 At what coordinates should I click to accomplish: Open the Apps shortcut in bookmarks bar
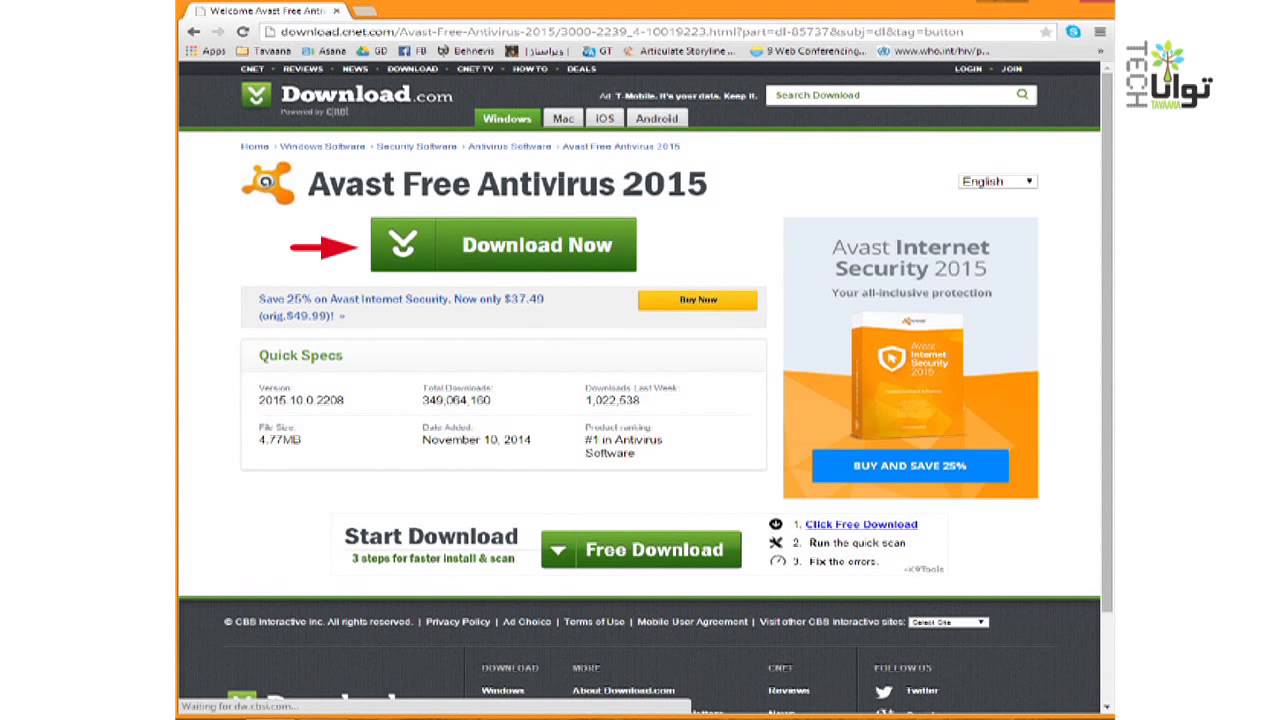point(207,51)
